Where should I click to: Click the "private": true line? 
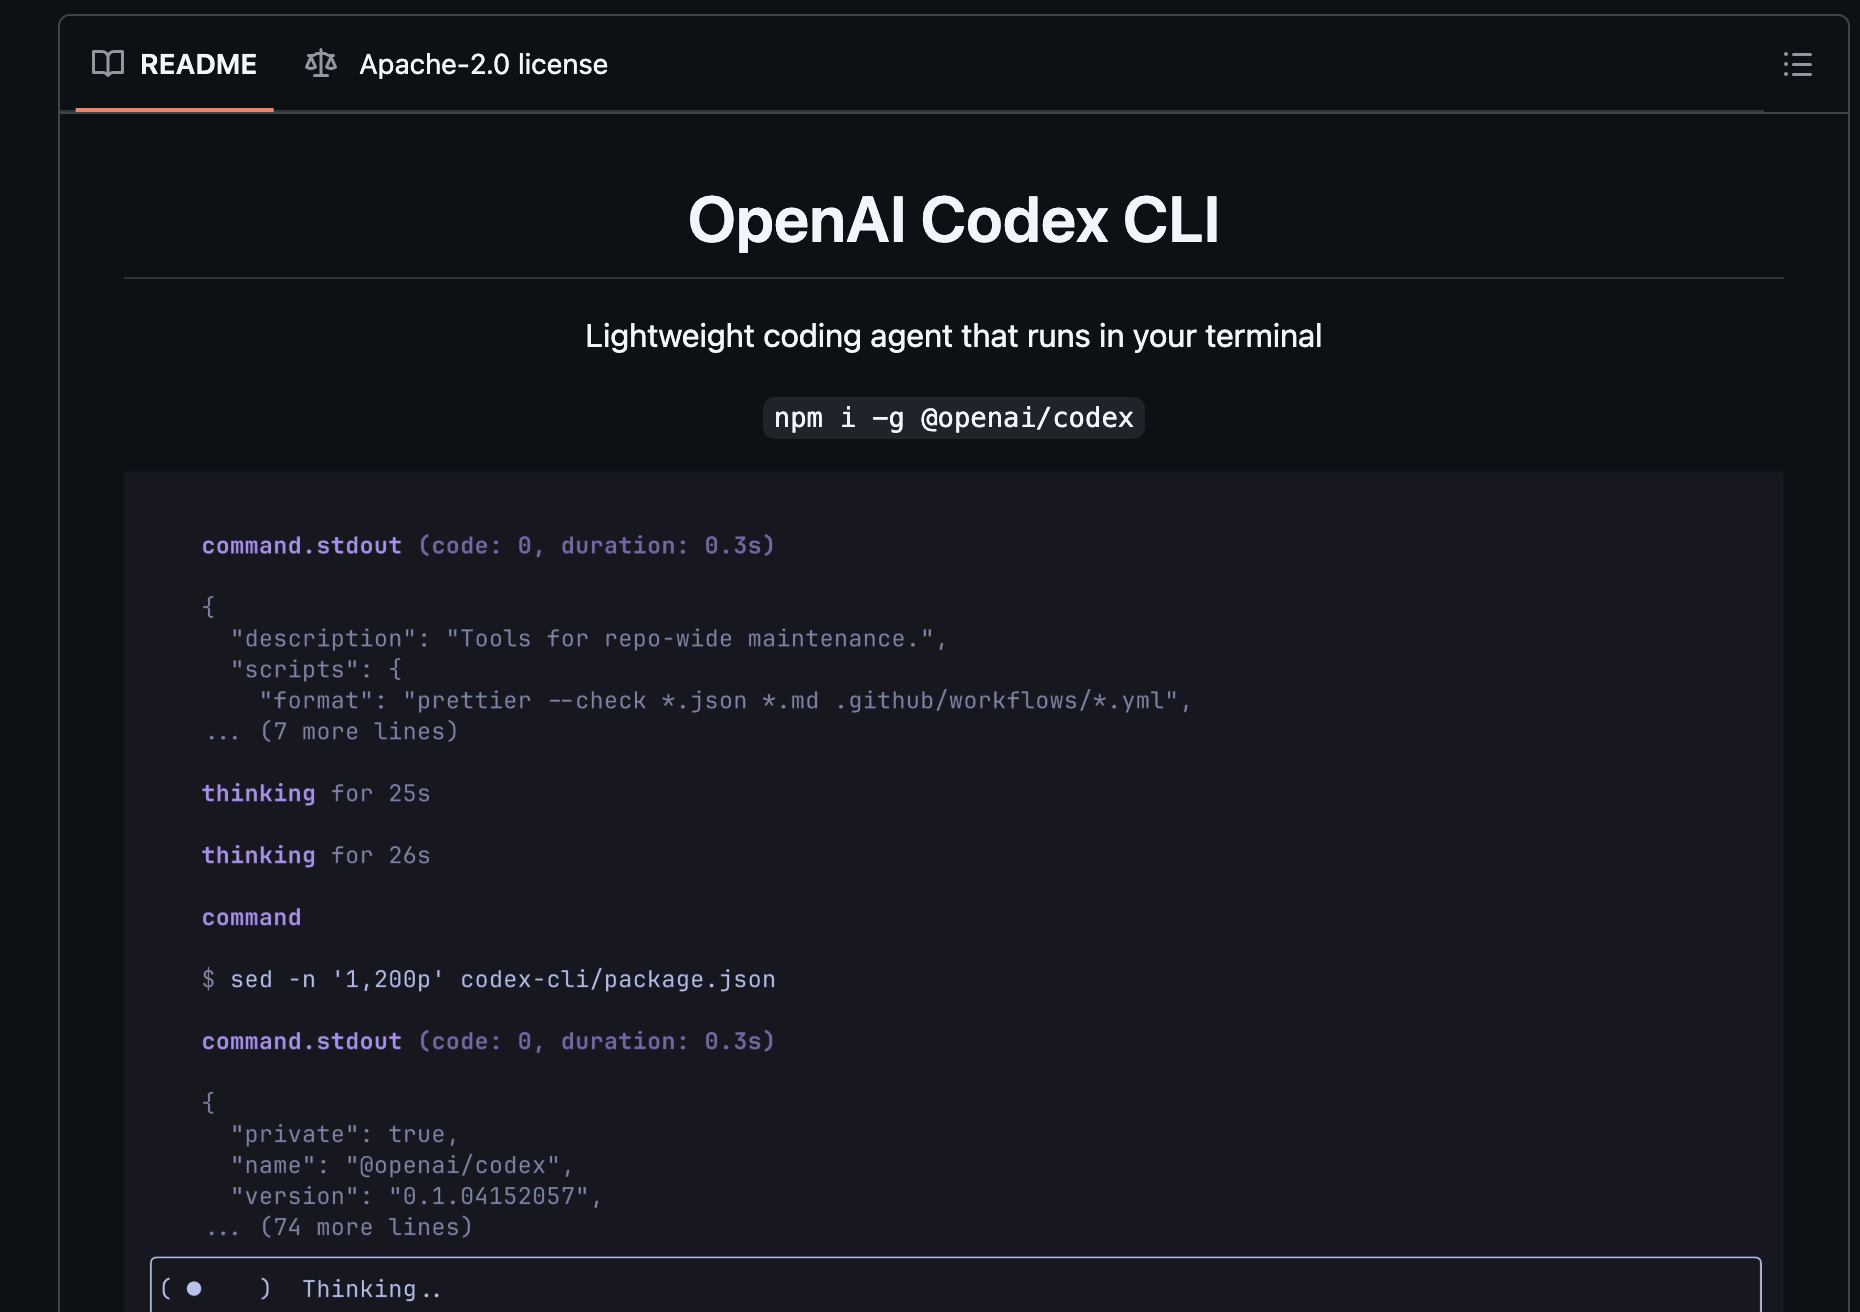tap(344, 1135)
